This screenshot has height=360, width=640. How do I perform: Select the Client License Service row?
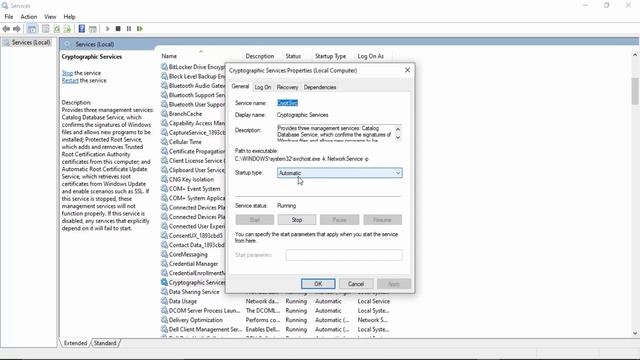tap(193, 160)
